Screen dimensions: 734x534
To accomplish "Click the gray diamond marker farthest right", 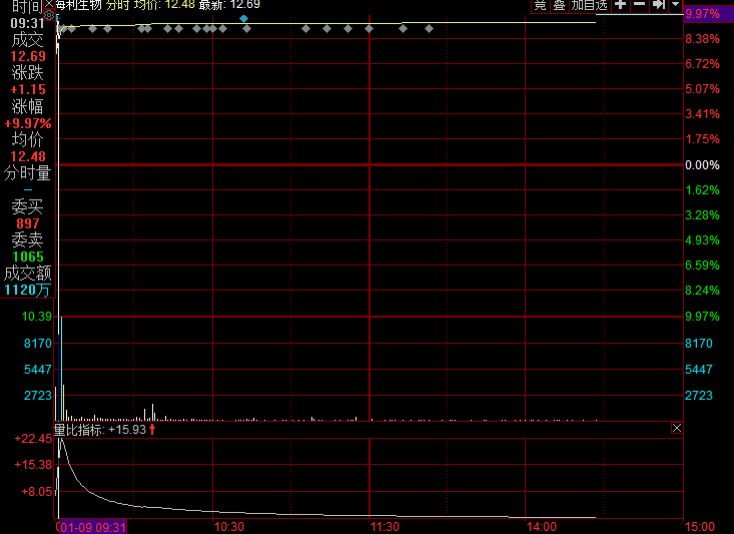I will 429,29.
